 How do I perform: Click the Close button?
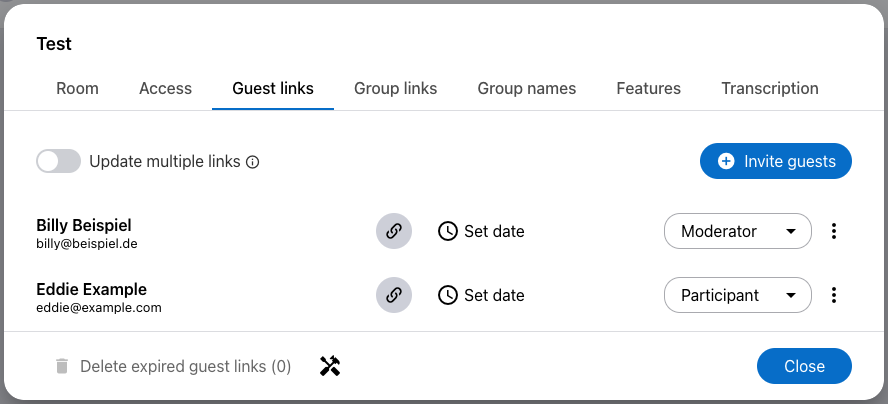point(804,366)
